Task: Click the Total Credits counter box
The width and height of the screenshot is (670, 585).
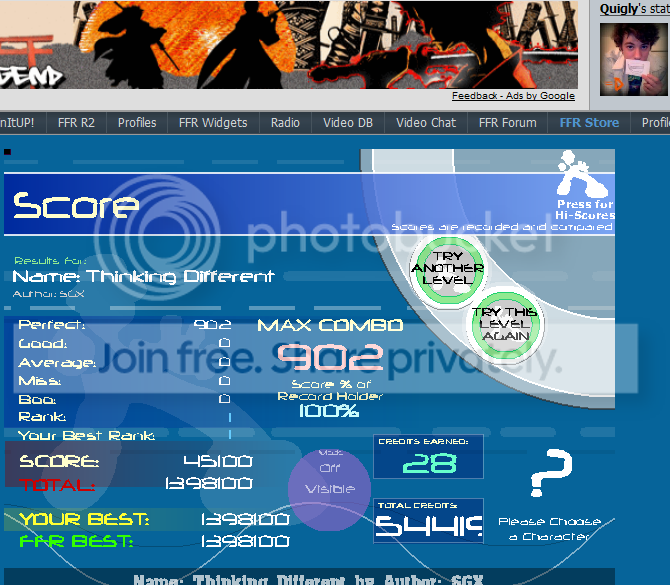Action: coord(428,521)
